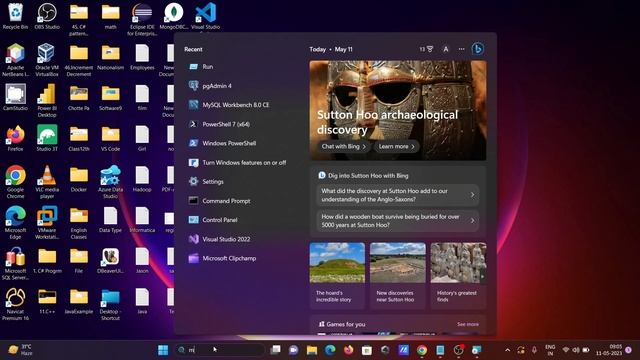This screenshot has height=360, width=640.
Task: Click the taskbar search input field
Action: [220, 350]
